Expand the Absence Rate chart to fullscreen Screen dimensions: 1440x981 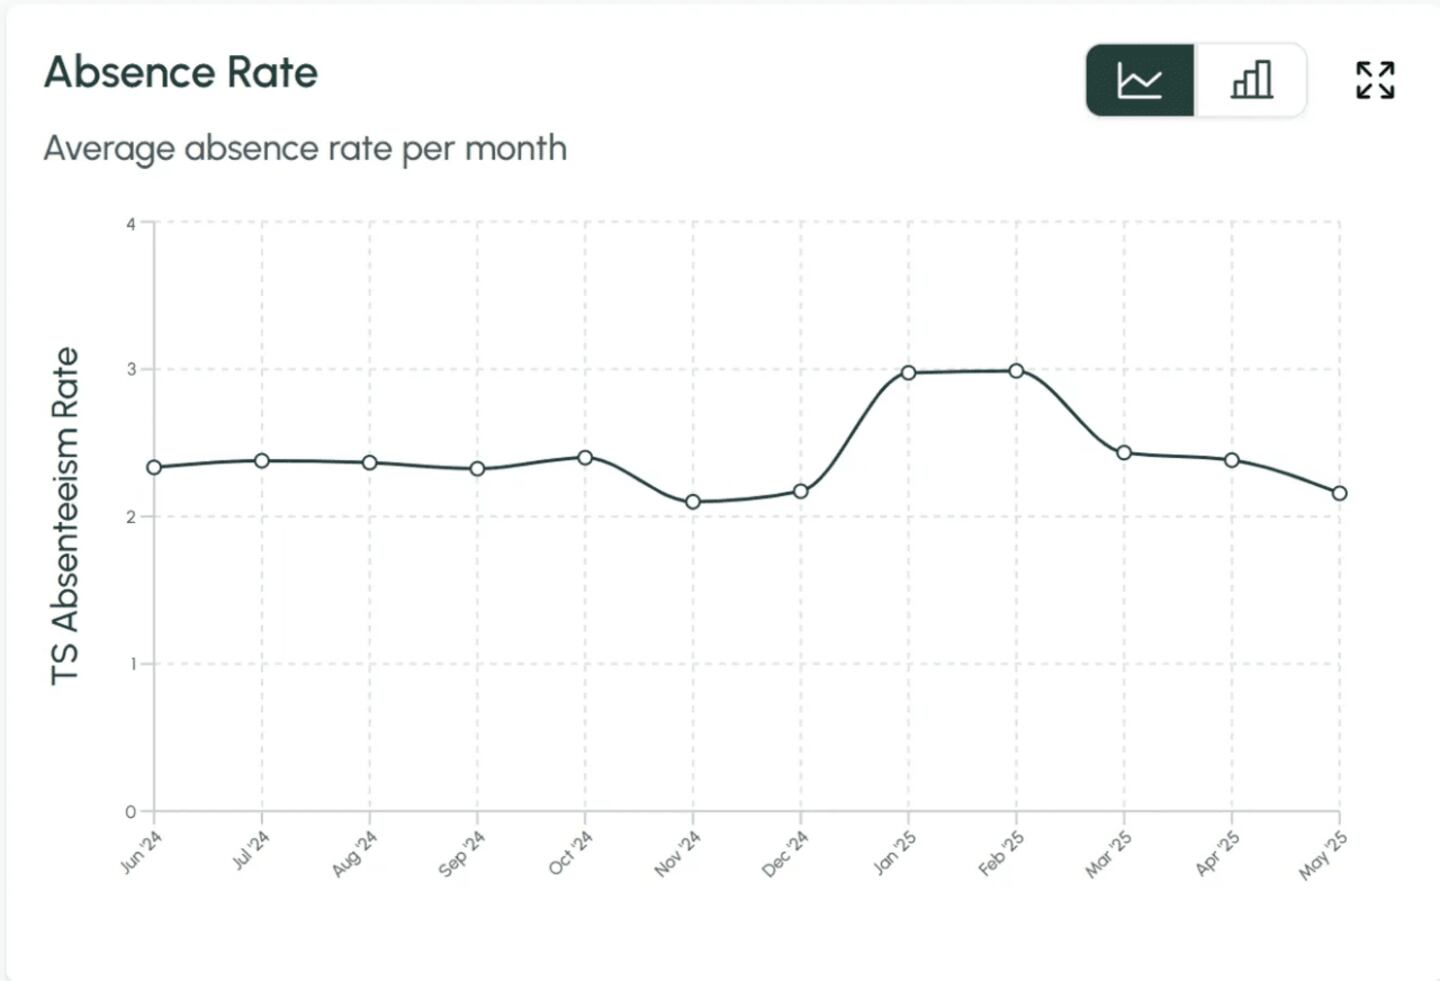tap(1375, 80)
